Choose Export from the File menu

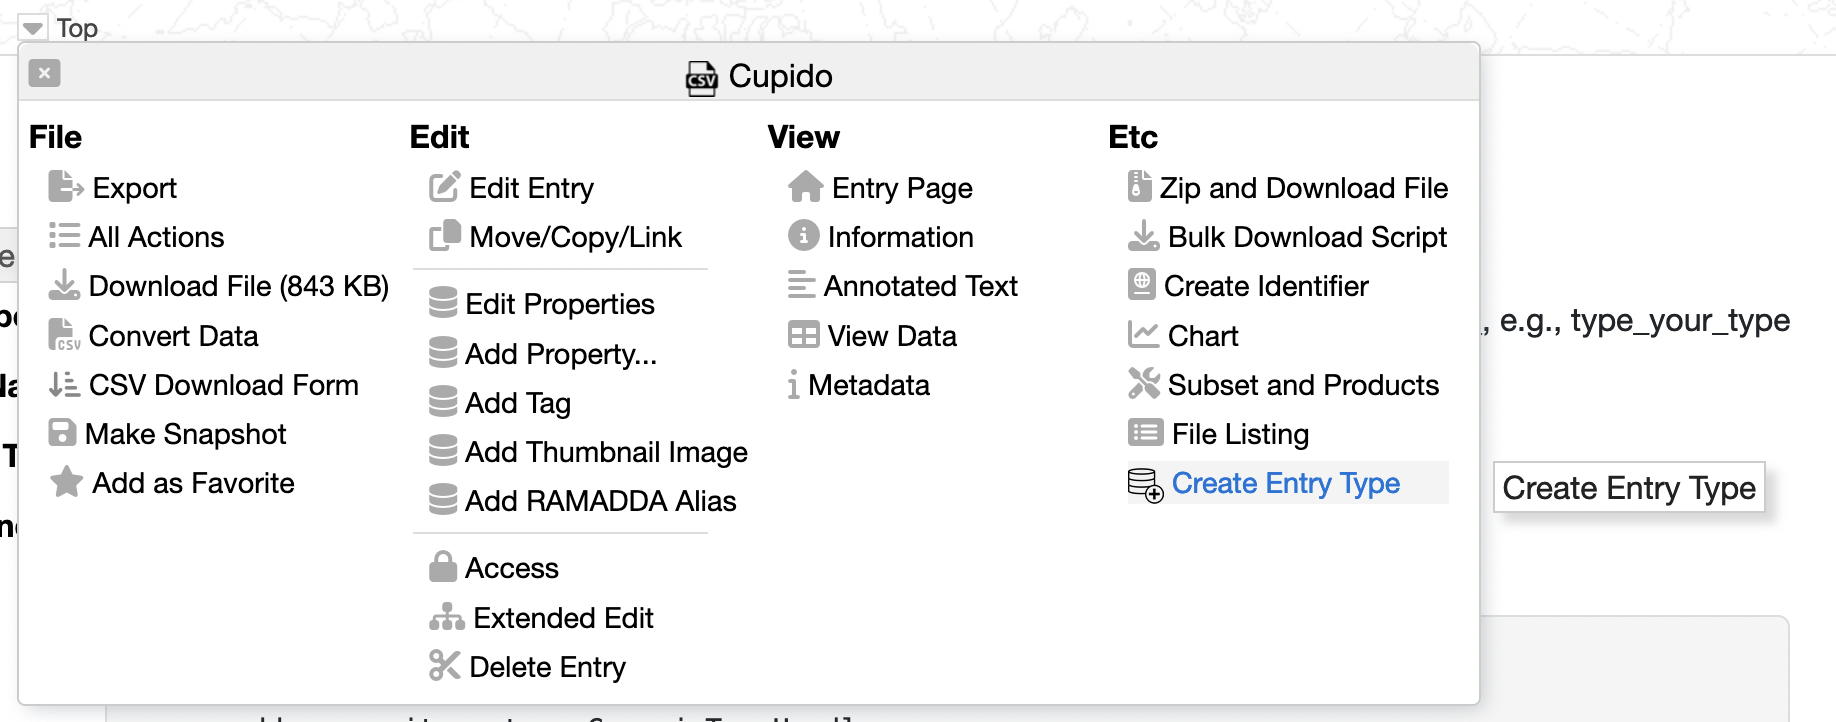pos(134,188)
